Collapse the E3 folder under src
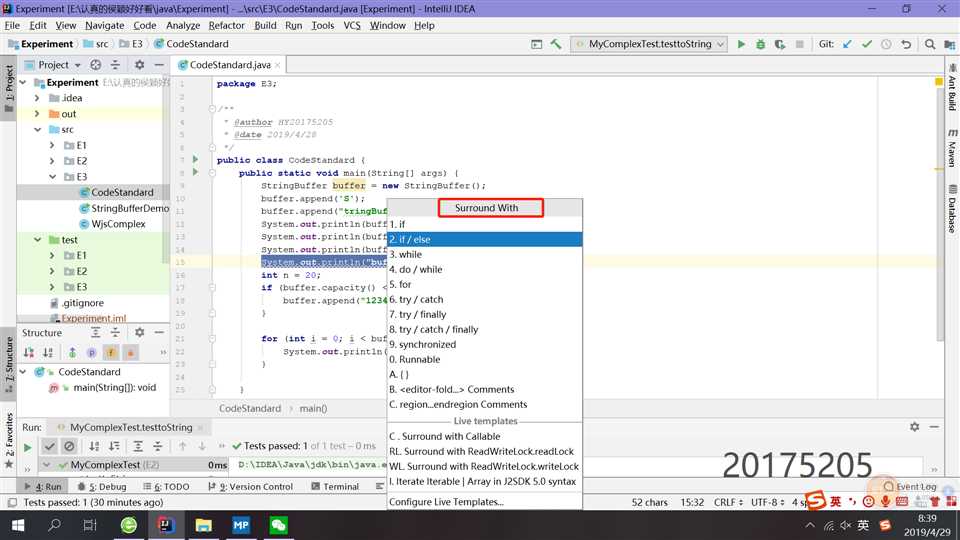The width and height of the screenshot is (960, 540). pyautogui.click(x=52, y=177)
